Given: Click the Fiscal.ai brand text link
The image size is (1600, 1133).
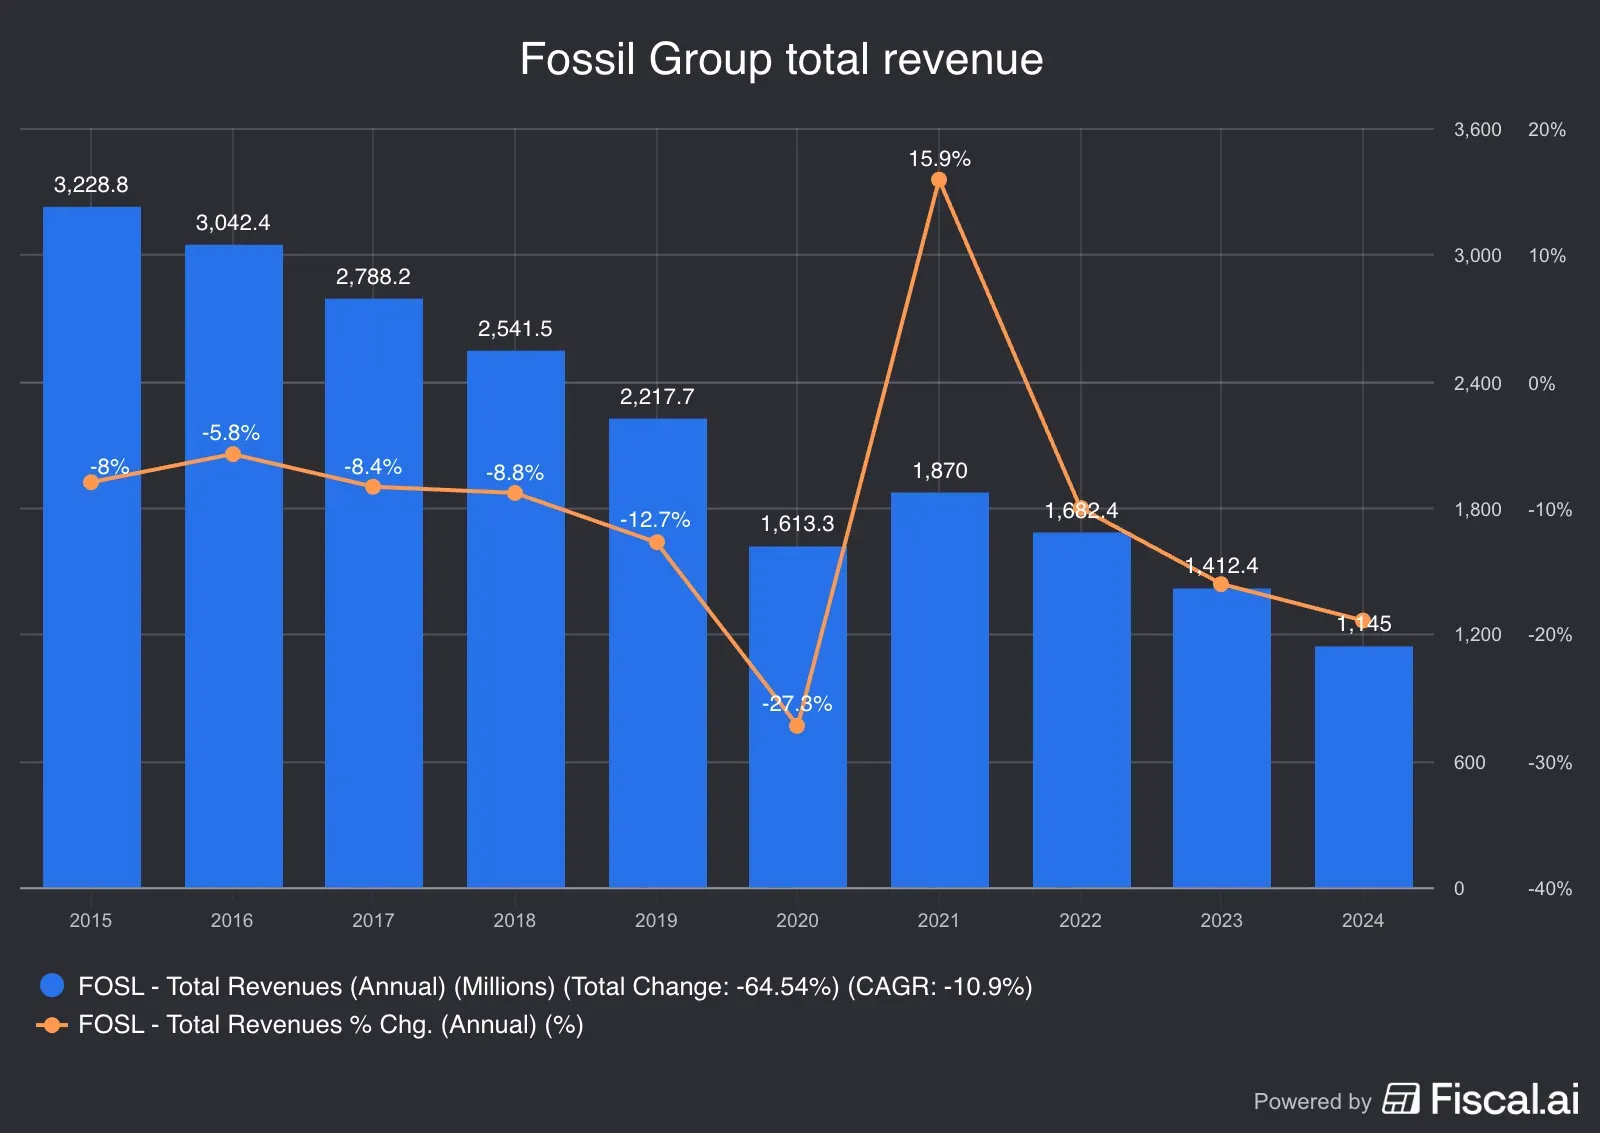Looking at the screenshot, I should 1504,1099.
